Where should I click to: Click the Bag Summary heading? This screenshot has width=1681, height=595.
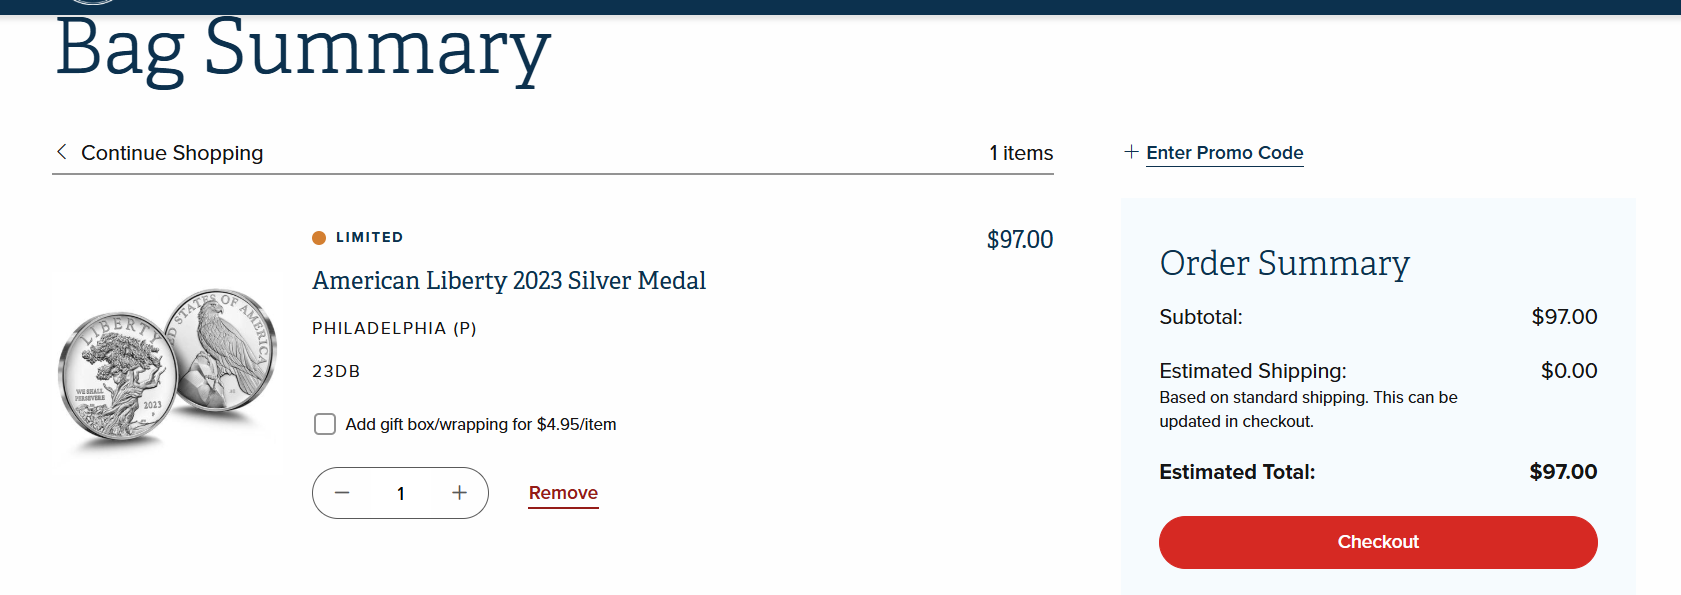(x=302, y=48)
